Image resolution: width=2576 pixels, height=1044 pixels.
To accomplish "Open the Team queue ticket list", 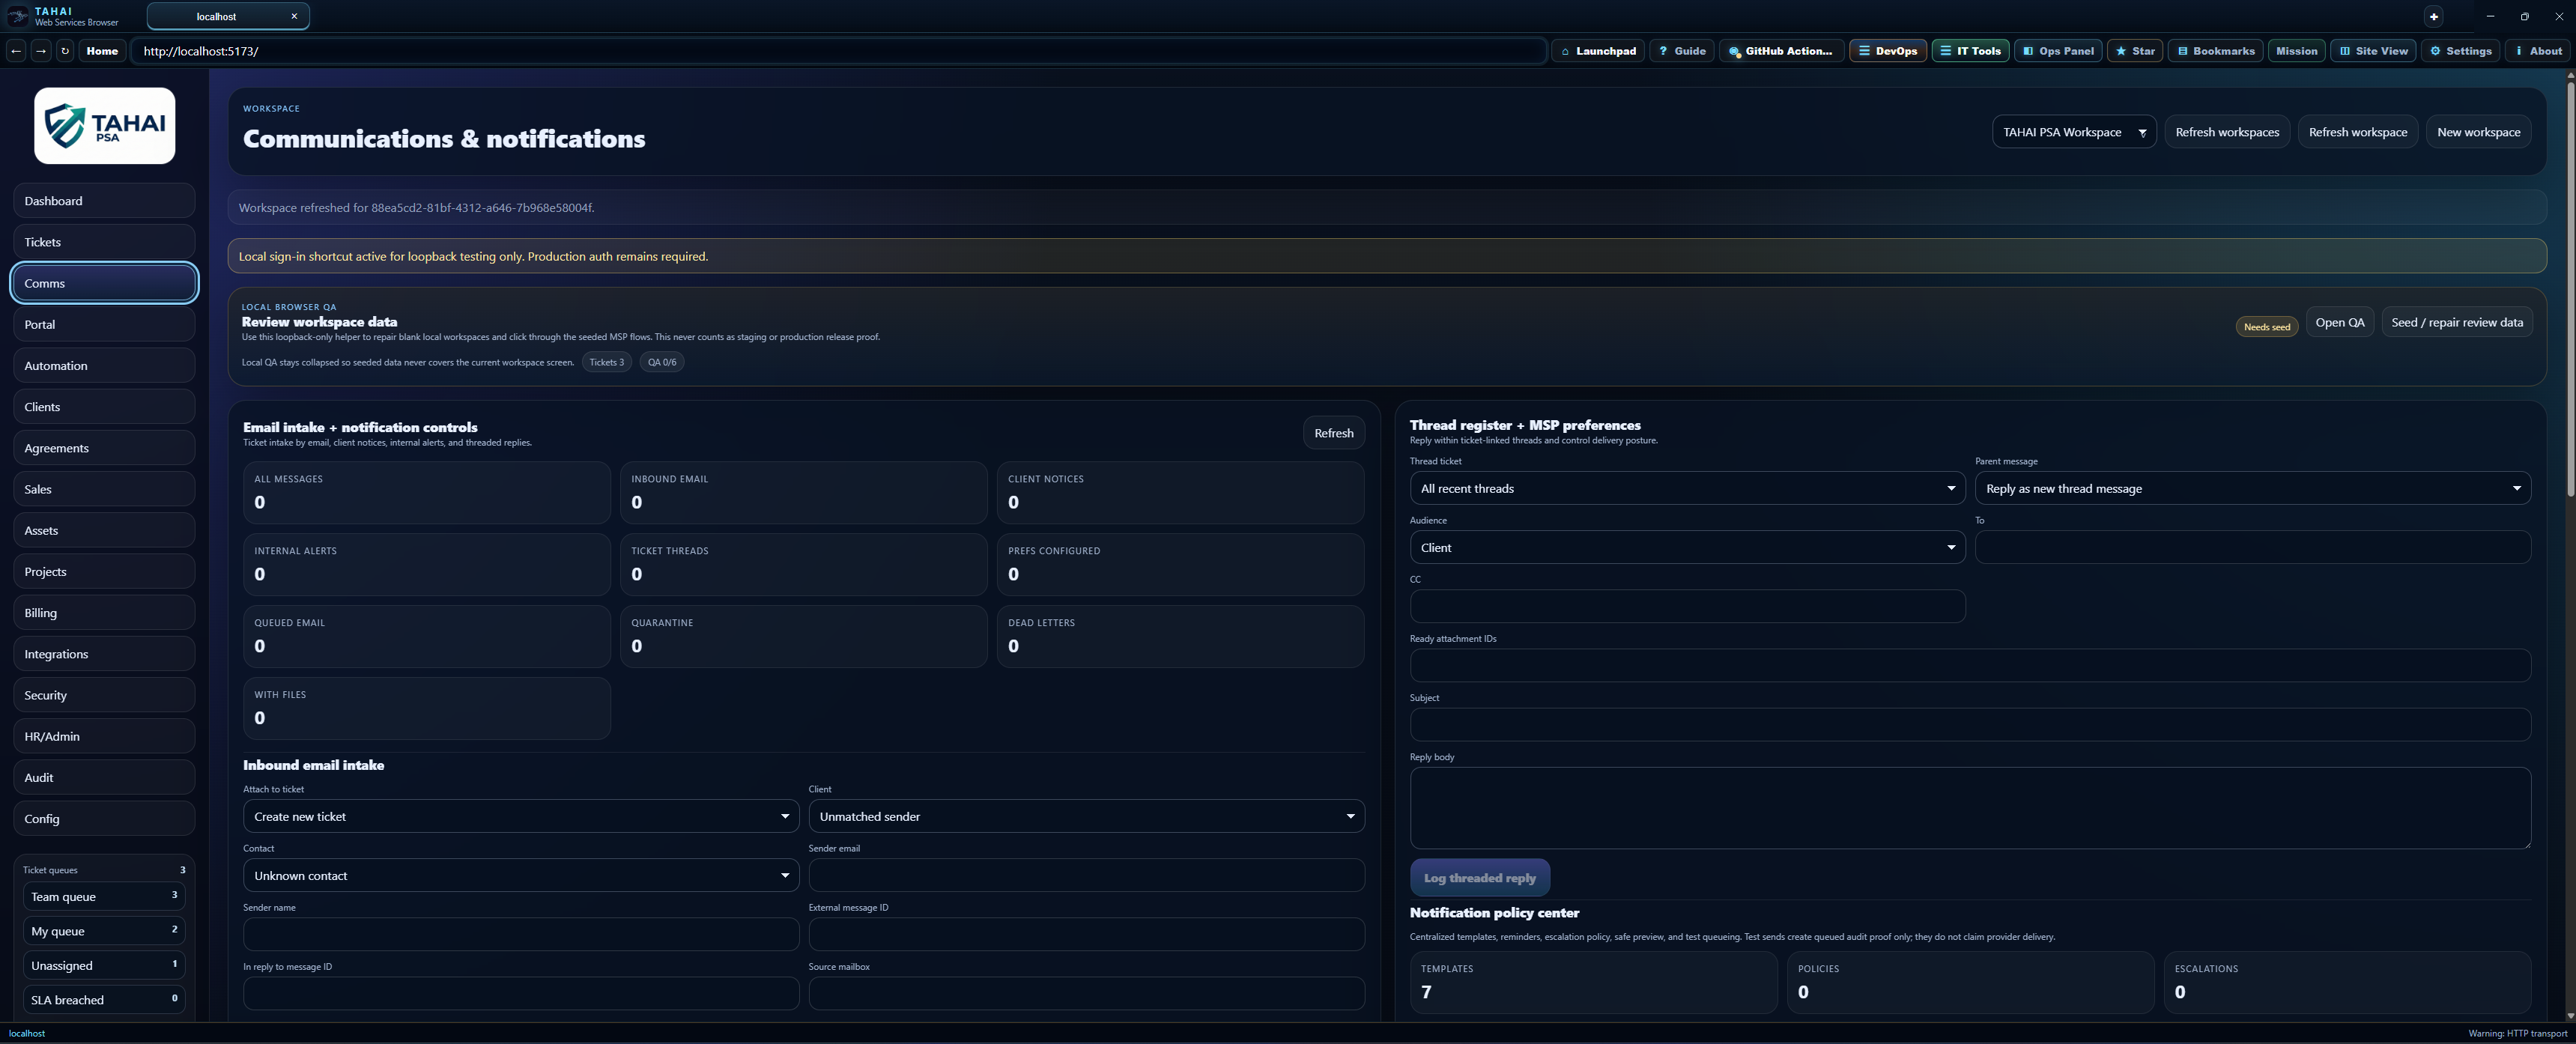I will click(x=104, y=897).
